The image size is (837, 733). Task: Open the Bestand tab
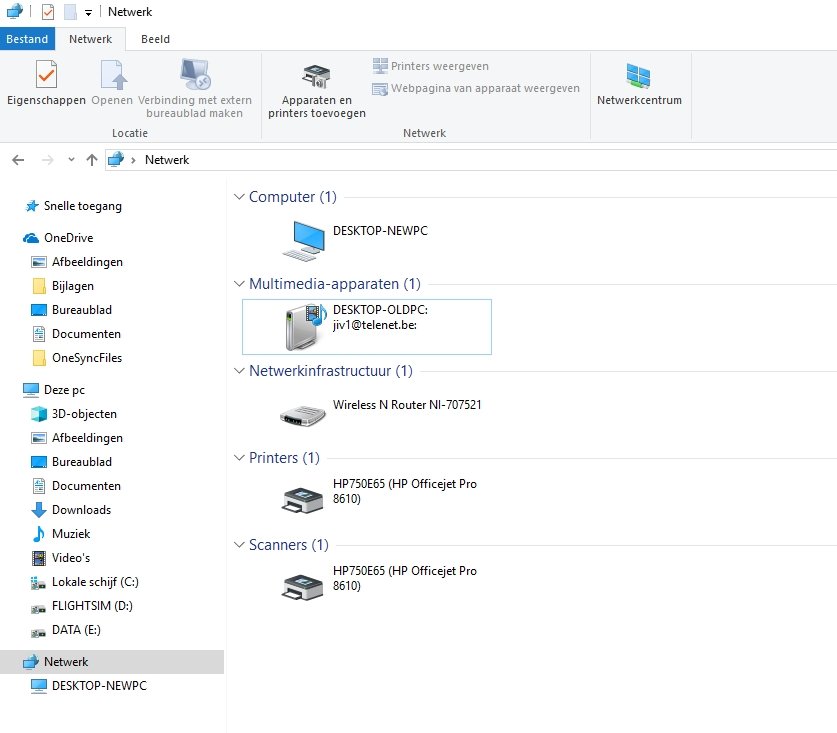(27, 39)
